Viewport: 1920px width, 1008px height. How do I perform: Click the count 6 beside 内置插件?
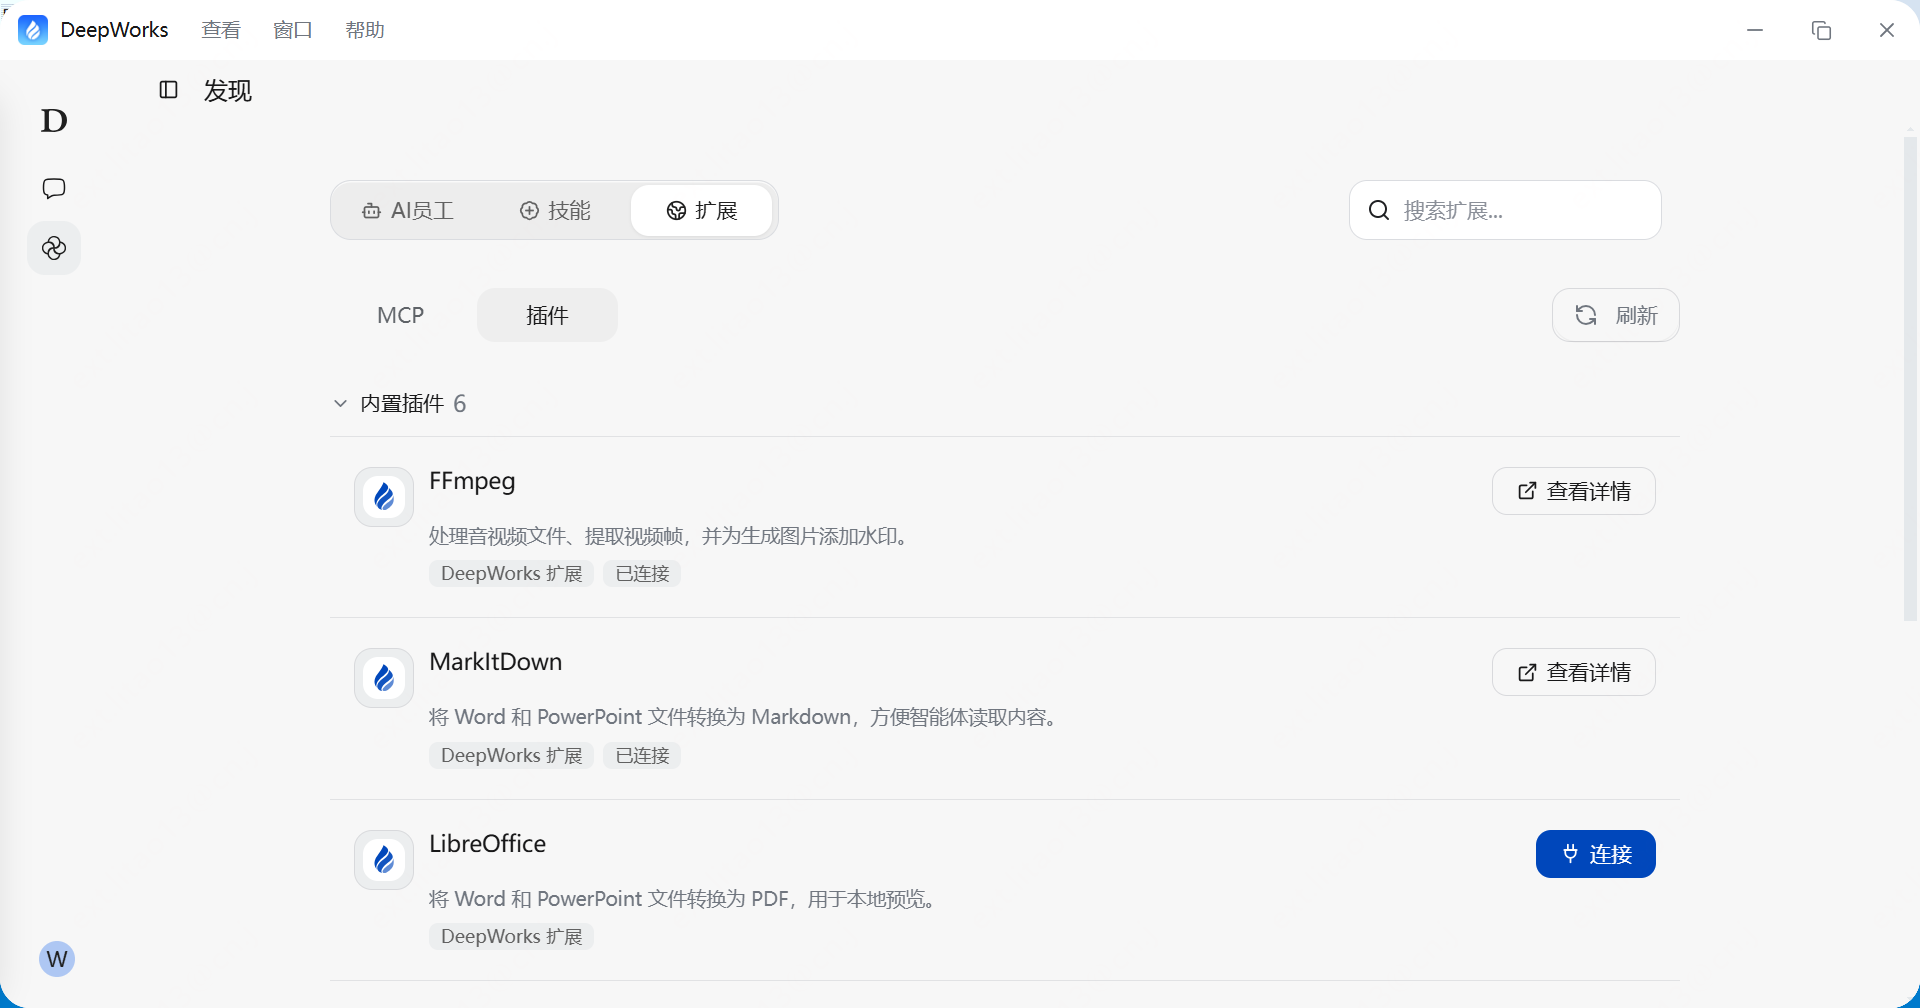coord(460,403)
